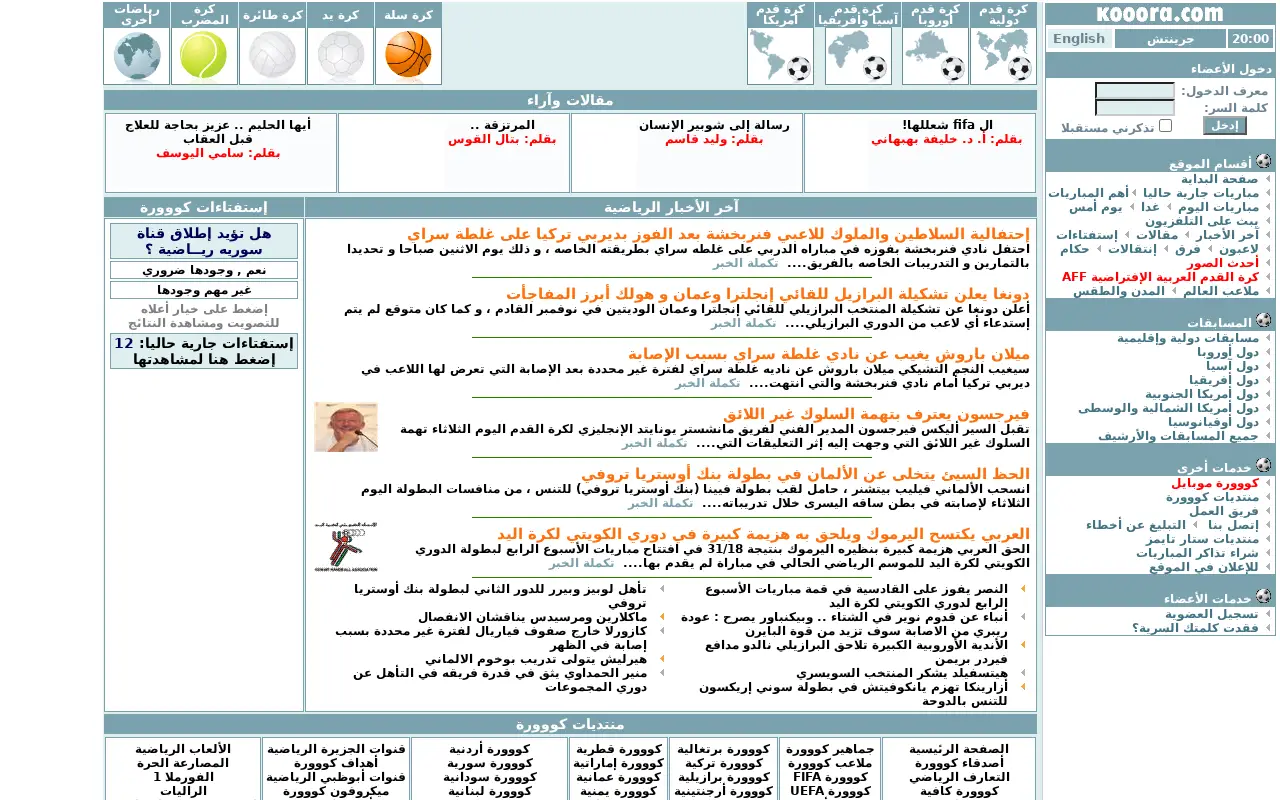Open فقدت كلمتك السرية؟ forgot password link

click(1195, 628)
